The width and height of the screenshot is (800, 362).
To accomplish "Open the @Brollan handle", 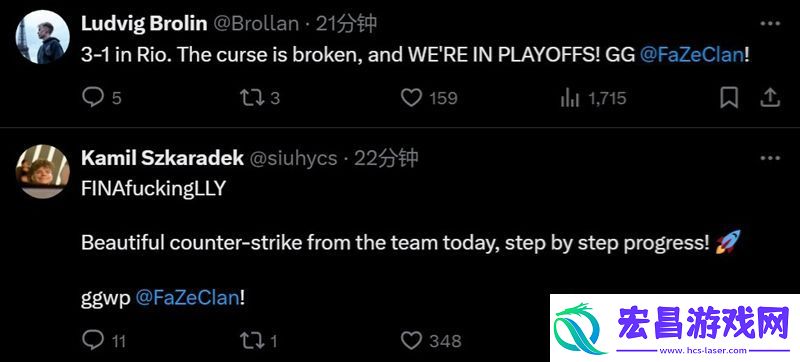I will coord(255,23).
